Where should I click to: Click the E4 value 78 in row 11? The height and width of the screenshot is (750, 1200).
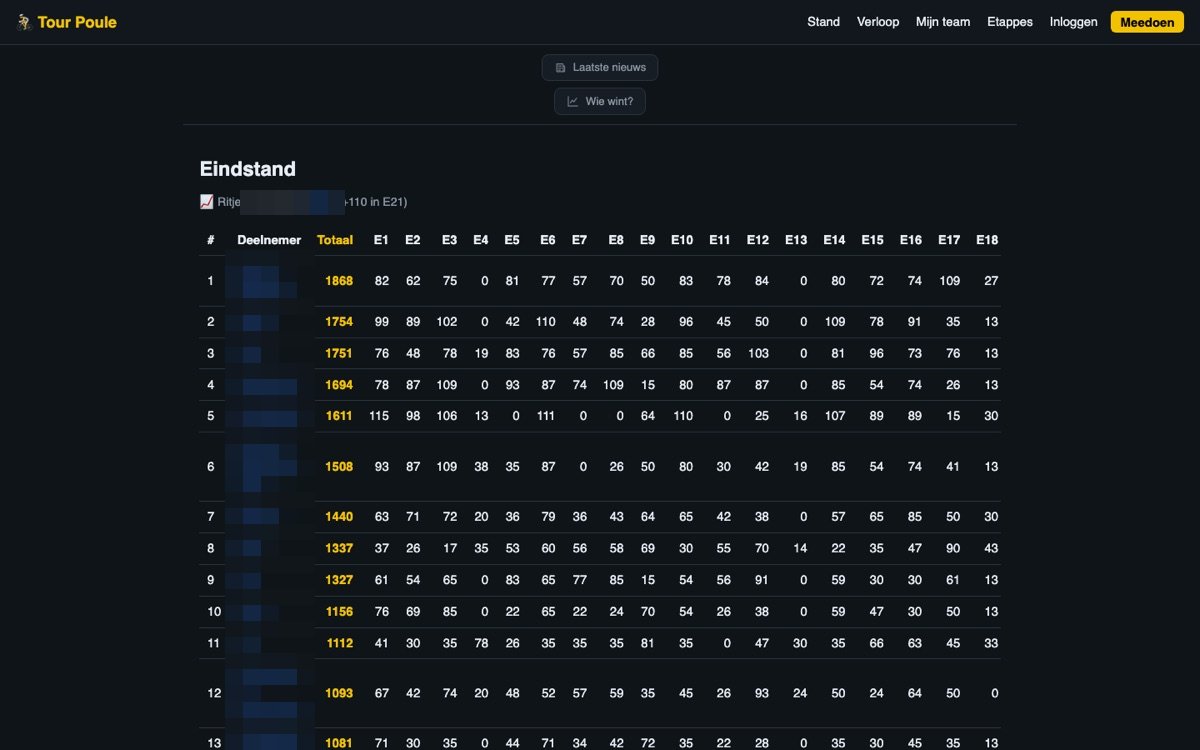(x=481, y=643)
